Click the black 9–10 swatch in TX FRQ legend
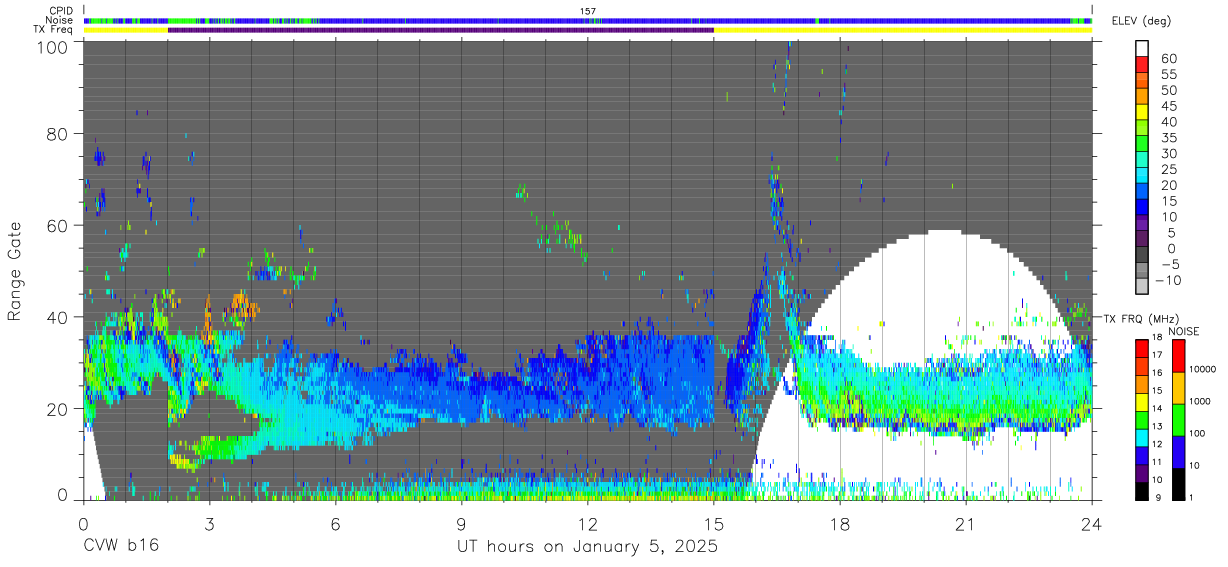 (x=1141, y=491)
